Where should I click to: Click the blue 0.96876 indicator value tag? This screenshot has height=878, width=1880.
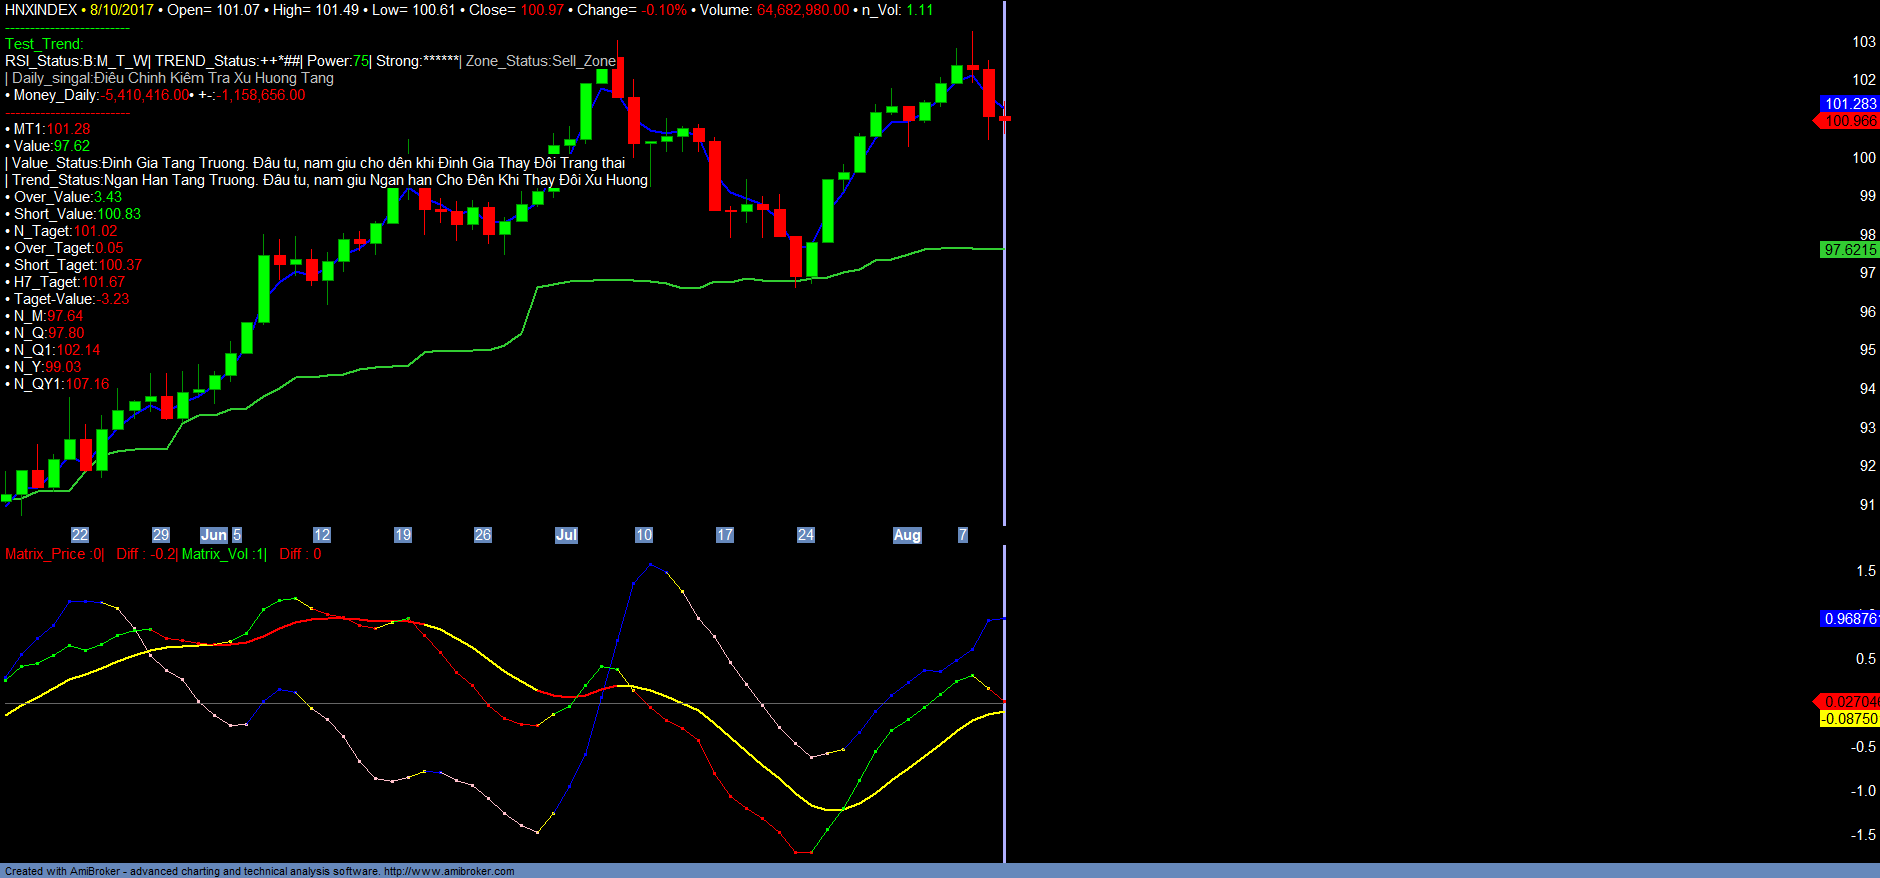coord(1849,619)
